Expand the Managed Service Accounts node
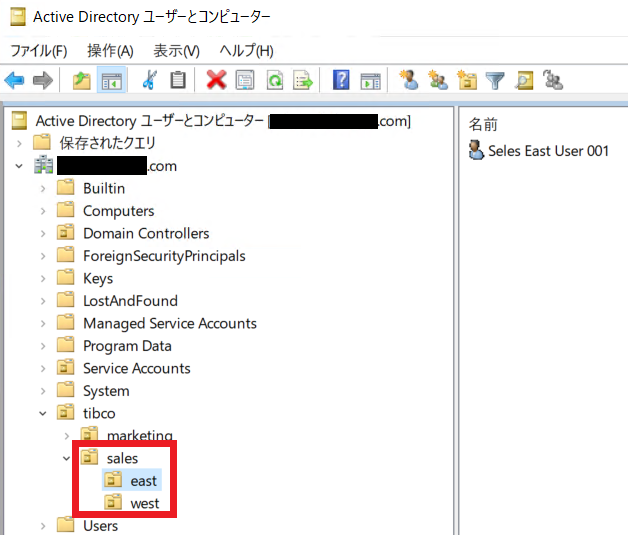 coord(43,323)
